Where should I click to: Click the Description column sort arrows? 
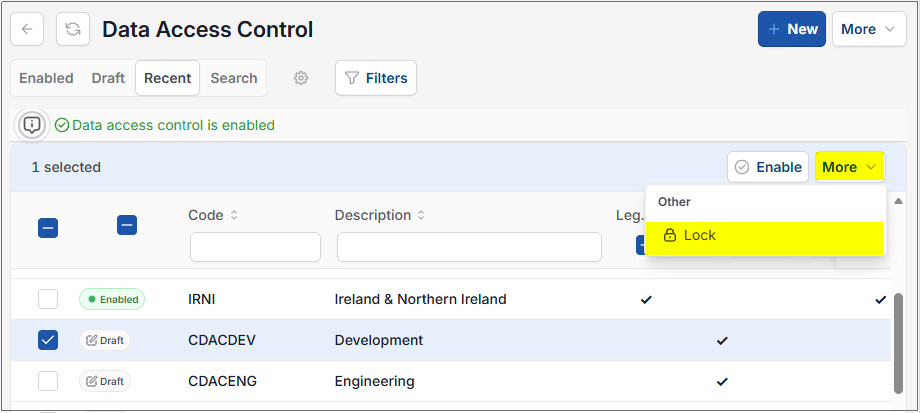tap(421, 216)
